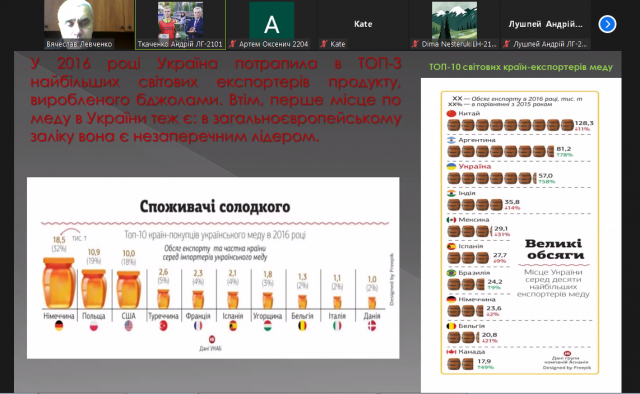The height and width of the screenshot is (394, 640).
Task: Select Лушпей Андрій's participant tile
Action: (x=546, y=24)
